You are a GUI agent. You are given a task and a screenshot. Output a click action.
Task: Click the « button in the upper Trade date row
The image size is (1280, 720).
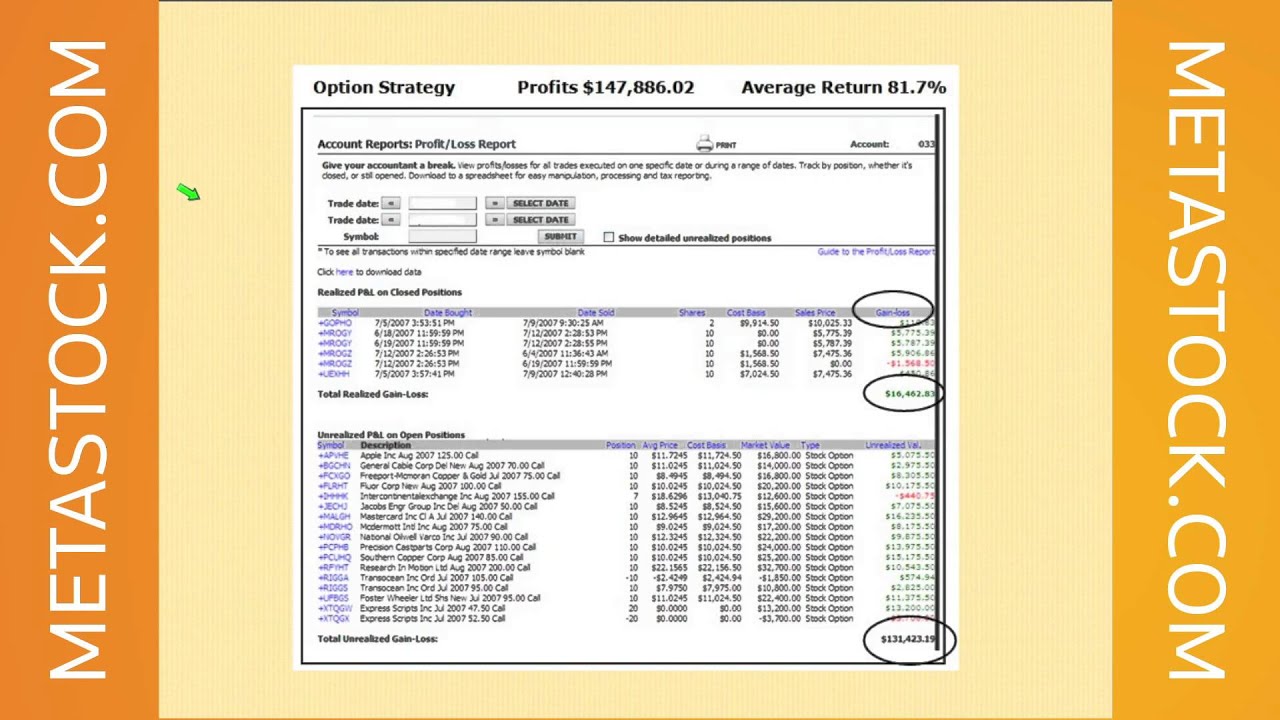[391, 204]
